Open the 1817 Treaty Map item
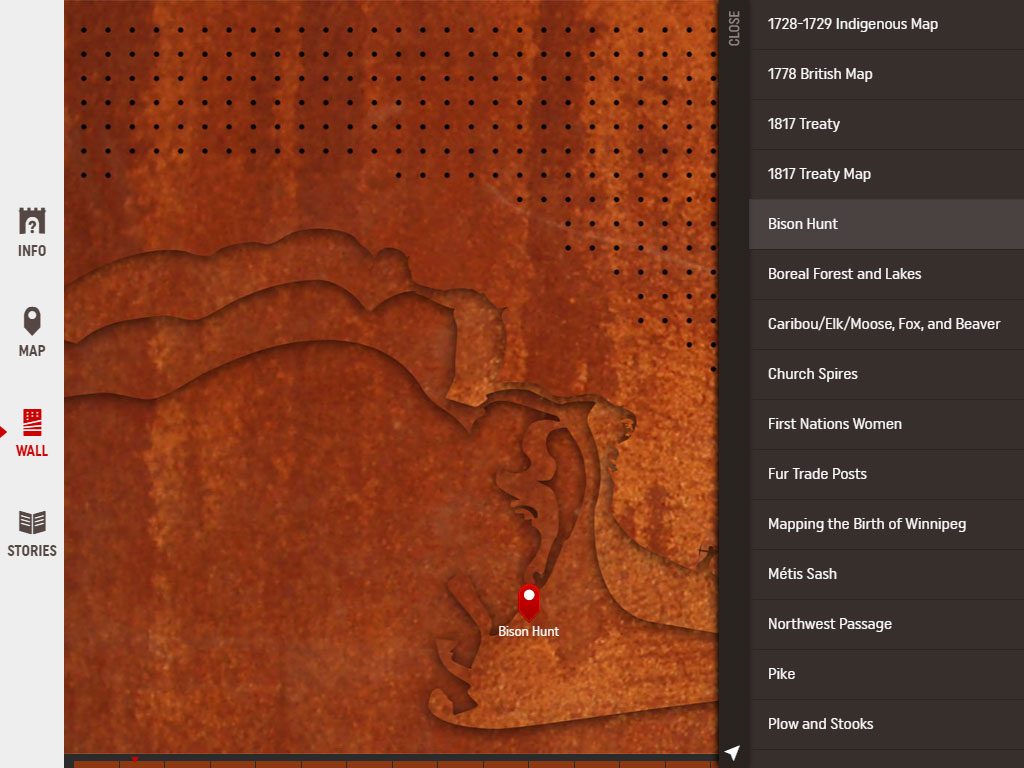Image resolution: width=1024 pixels, height=768 pixels. [819, 174]
